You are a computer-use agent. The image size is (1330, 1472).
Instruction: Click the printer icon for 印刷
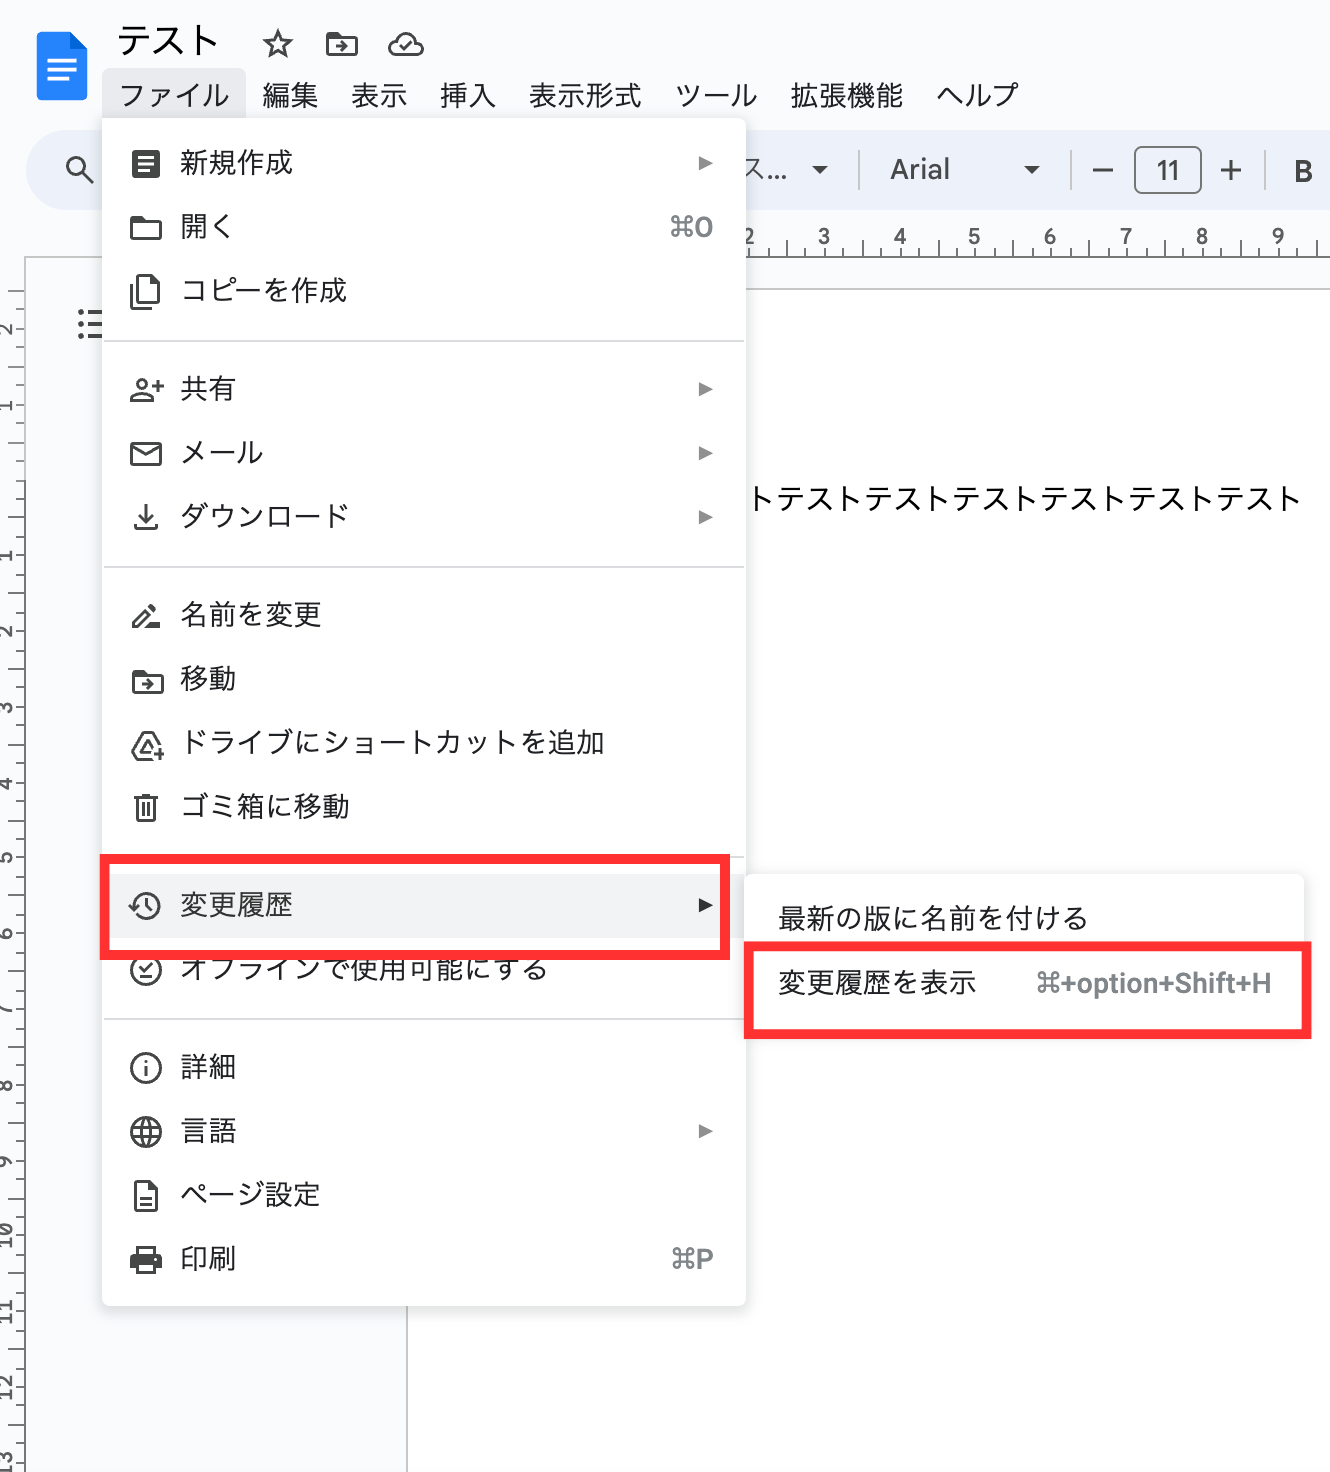coord(146,1260)
